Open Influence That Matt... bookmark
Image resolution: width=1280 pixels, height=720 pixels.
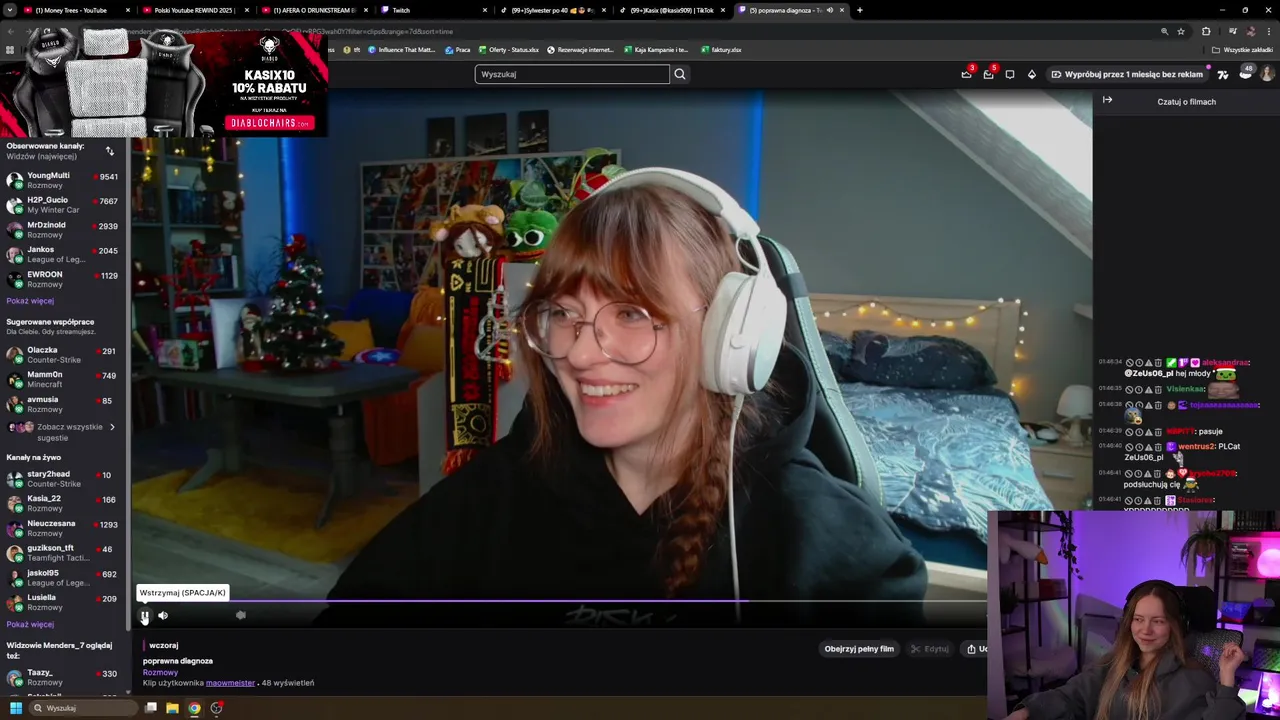400,50
